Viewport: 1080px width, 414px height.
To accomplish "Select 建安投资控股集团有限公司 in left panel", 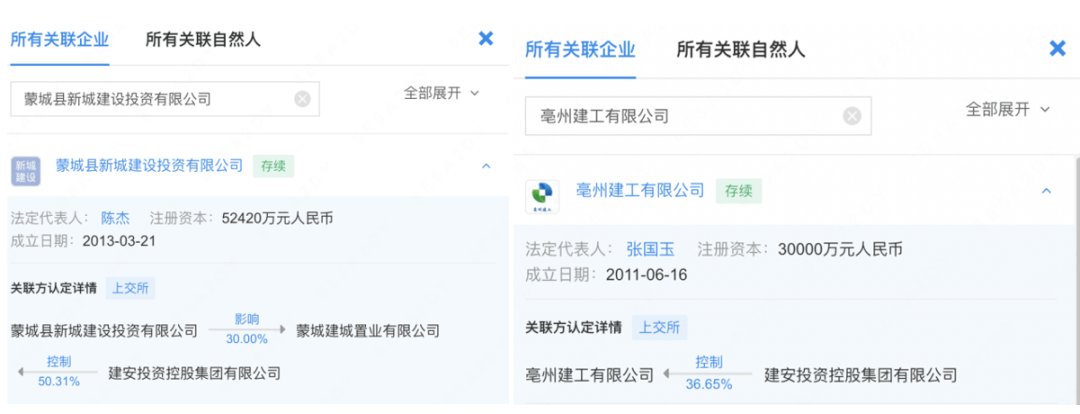I will [195, 373].
